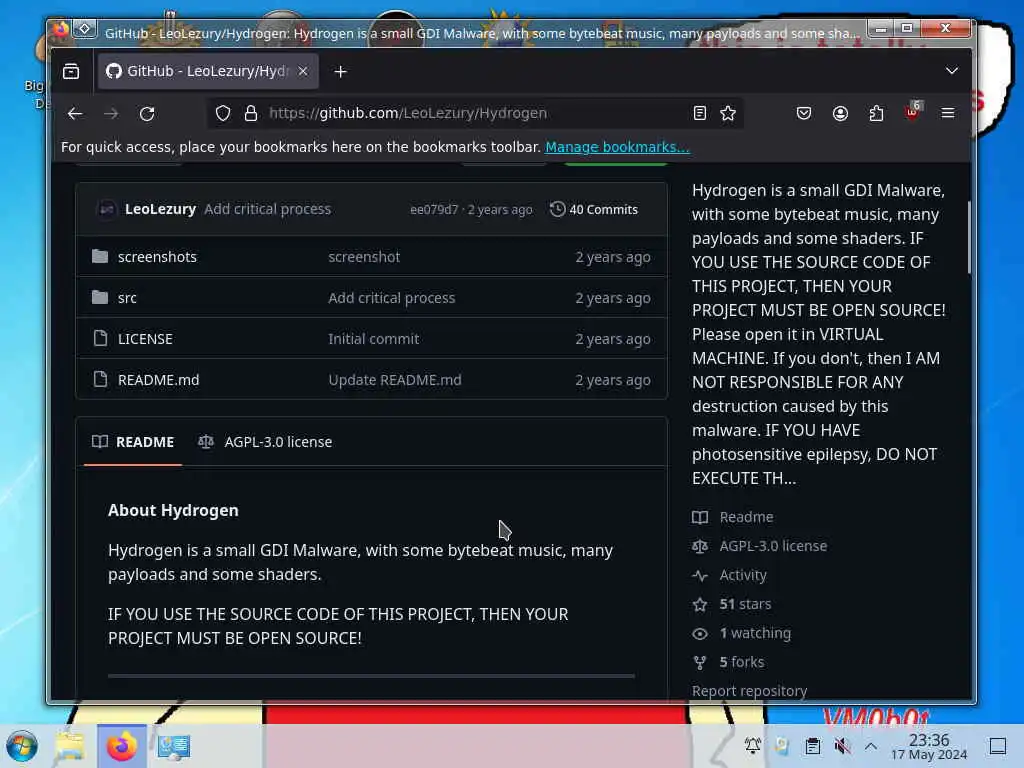This screenshot has width=1024, height=768.
Task: Click the Firefox taskbar icon
Action: (121, 746)
